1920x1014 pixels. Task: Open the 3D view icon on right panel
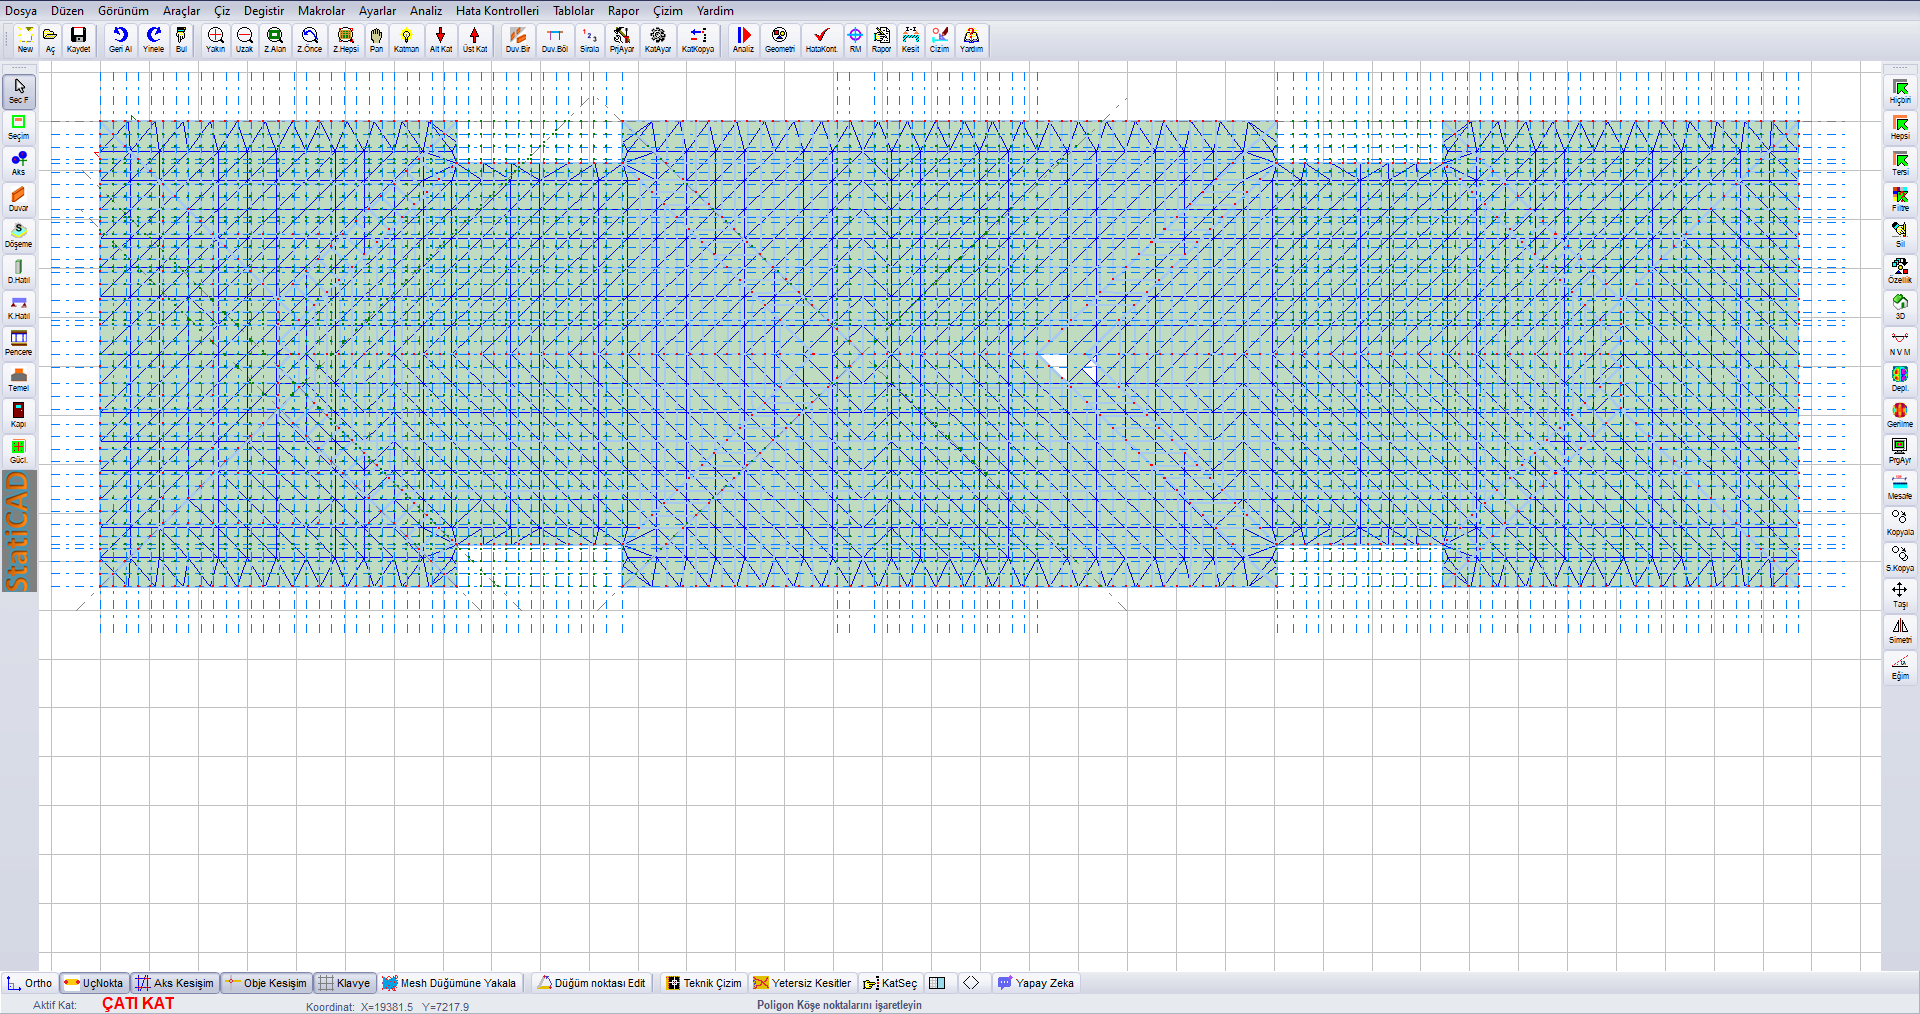click(1900, 307)
